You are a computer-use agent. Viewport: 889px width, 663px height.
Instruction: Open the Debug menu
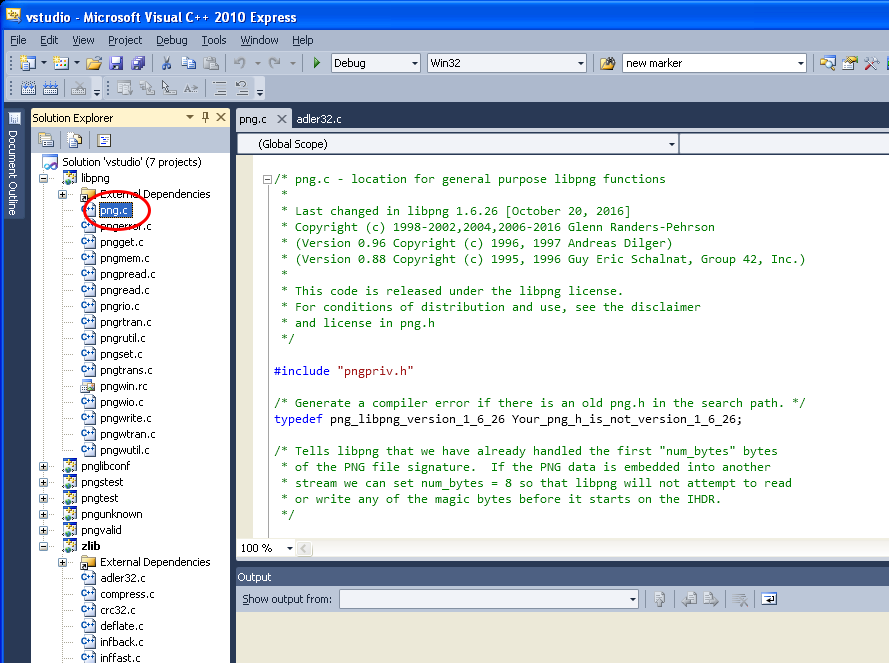click(172, 40)
